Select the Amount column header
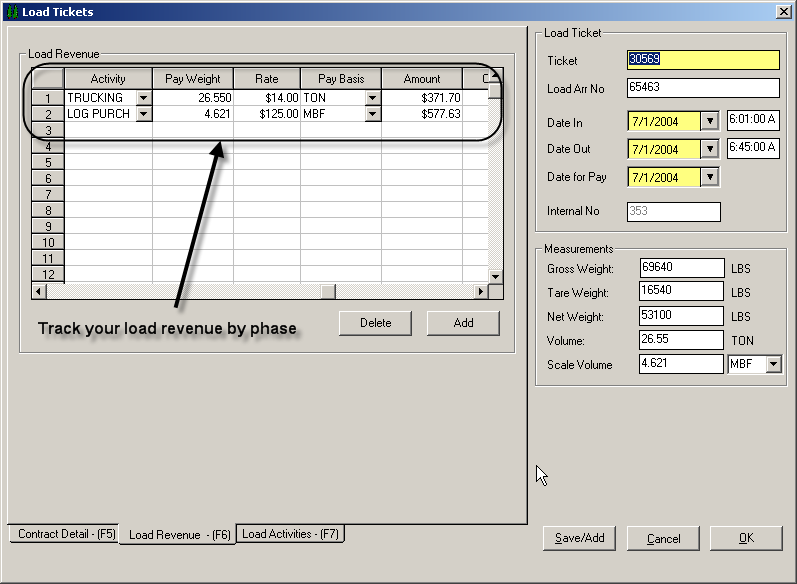 422,79
